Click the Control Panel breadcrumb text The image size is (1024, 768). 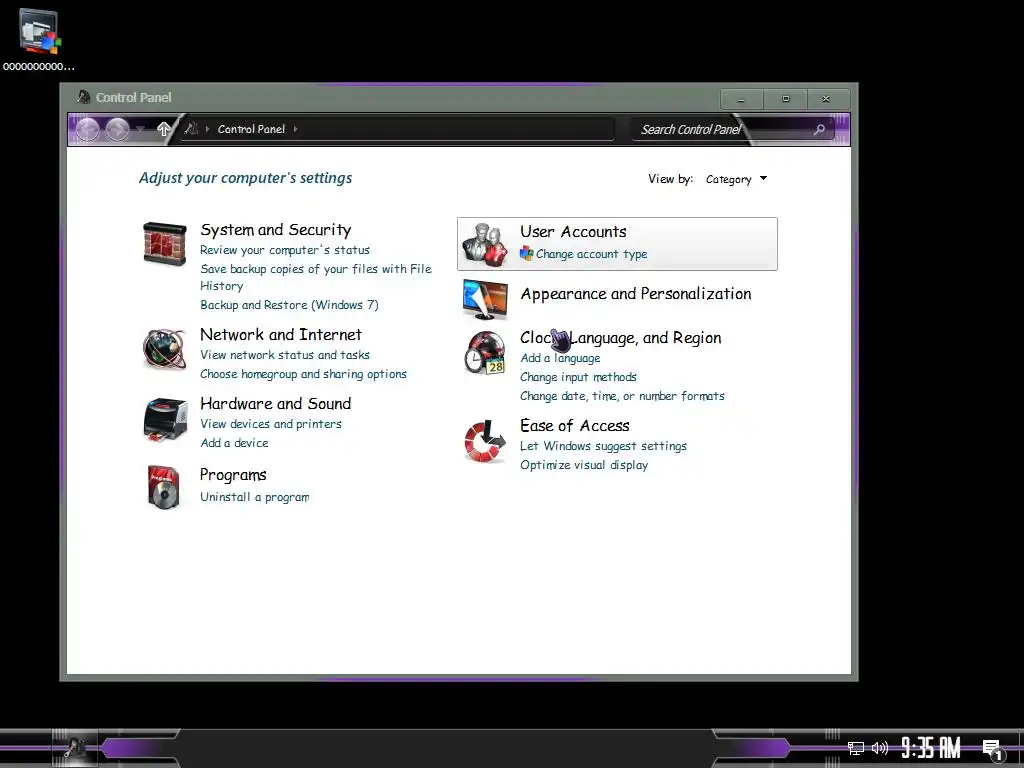pos(251,129)
